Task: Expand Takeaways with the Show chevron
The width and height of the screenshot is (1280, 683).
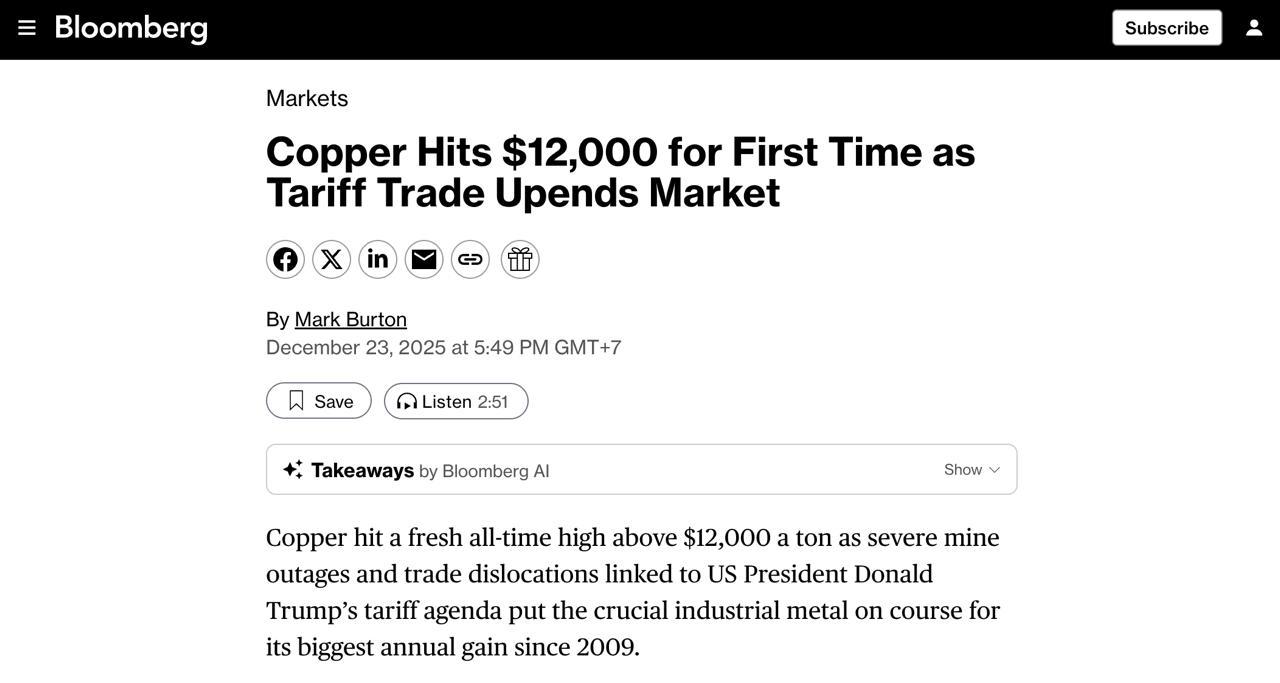Action: 972,470
